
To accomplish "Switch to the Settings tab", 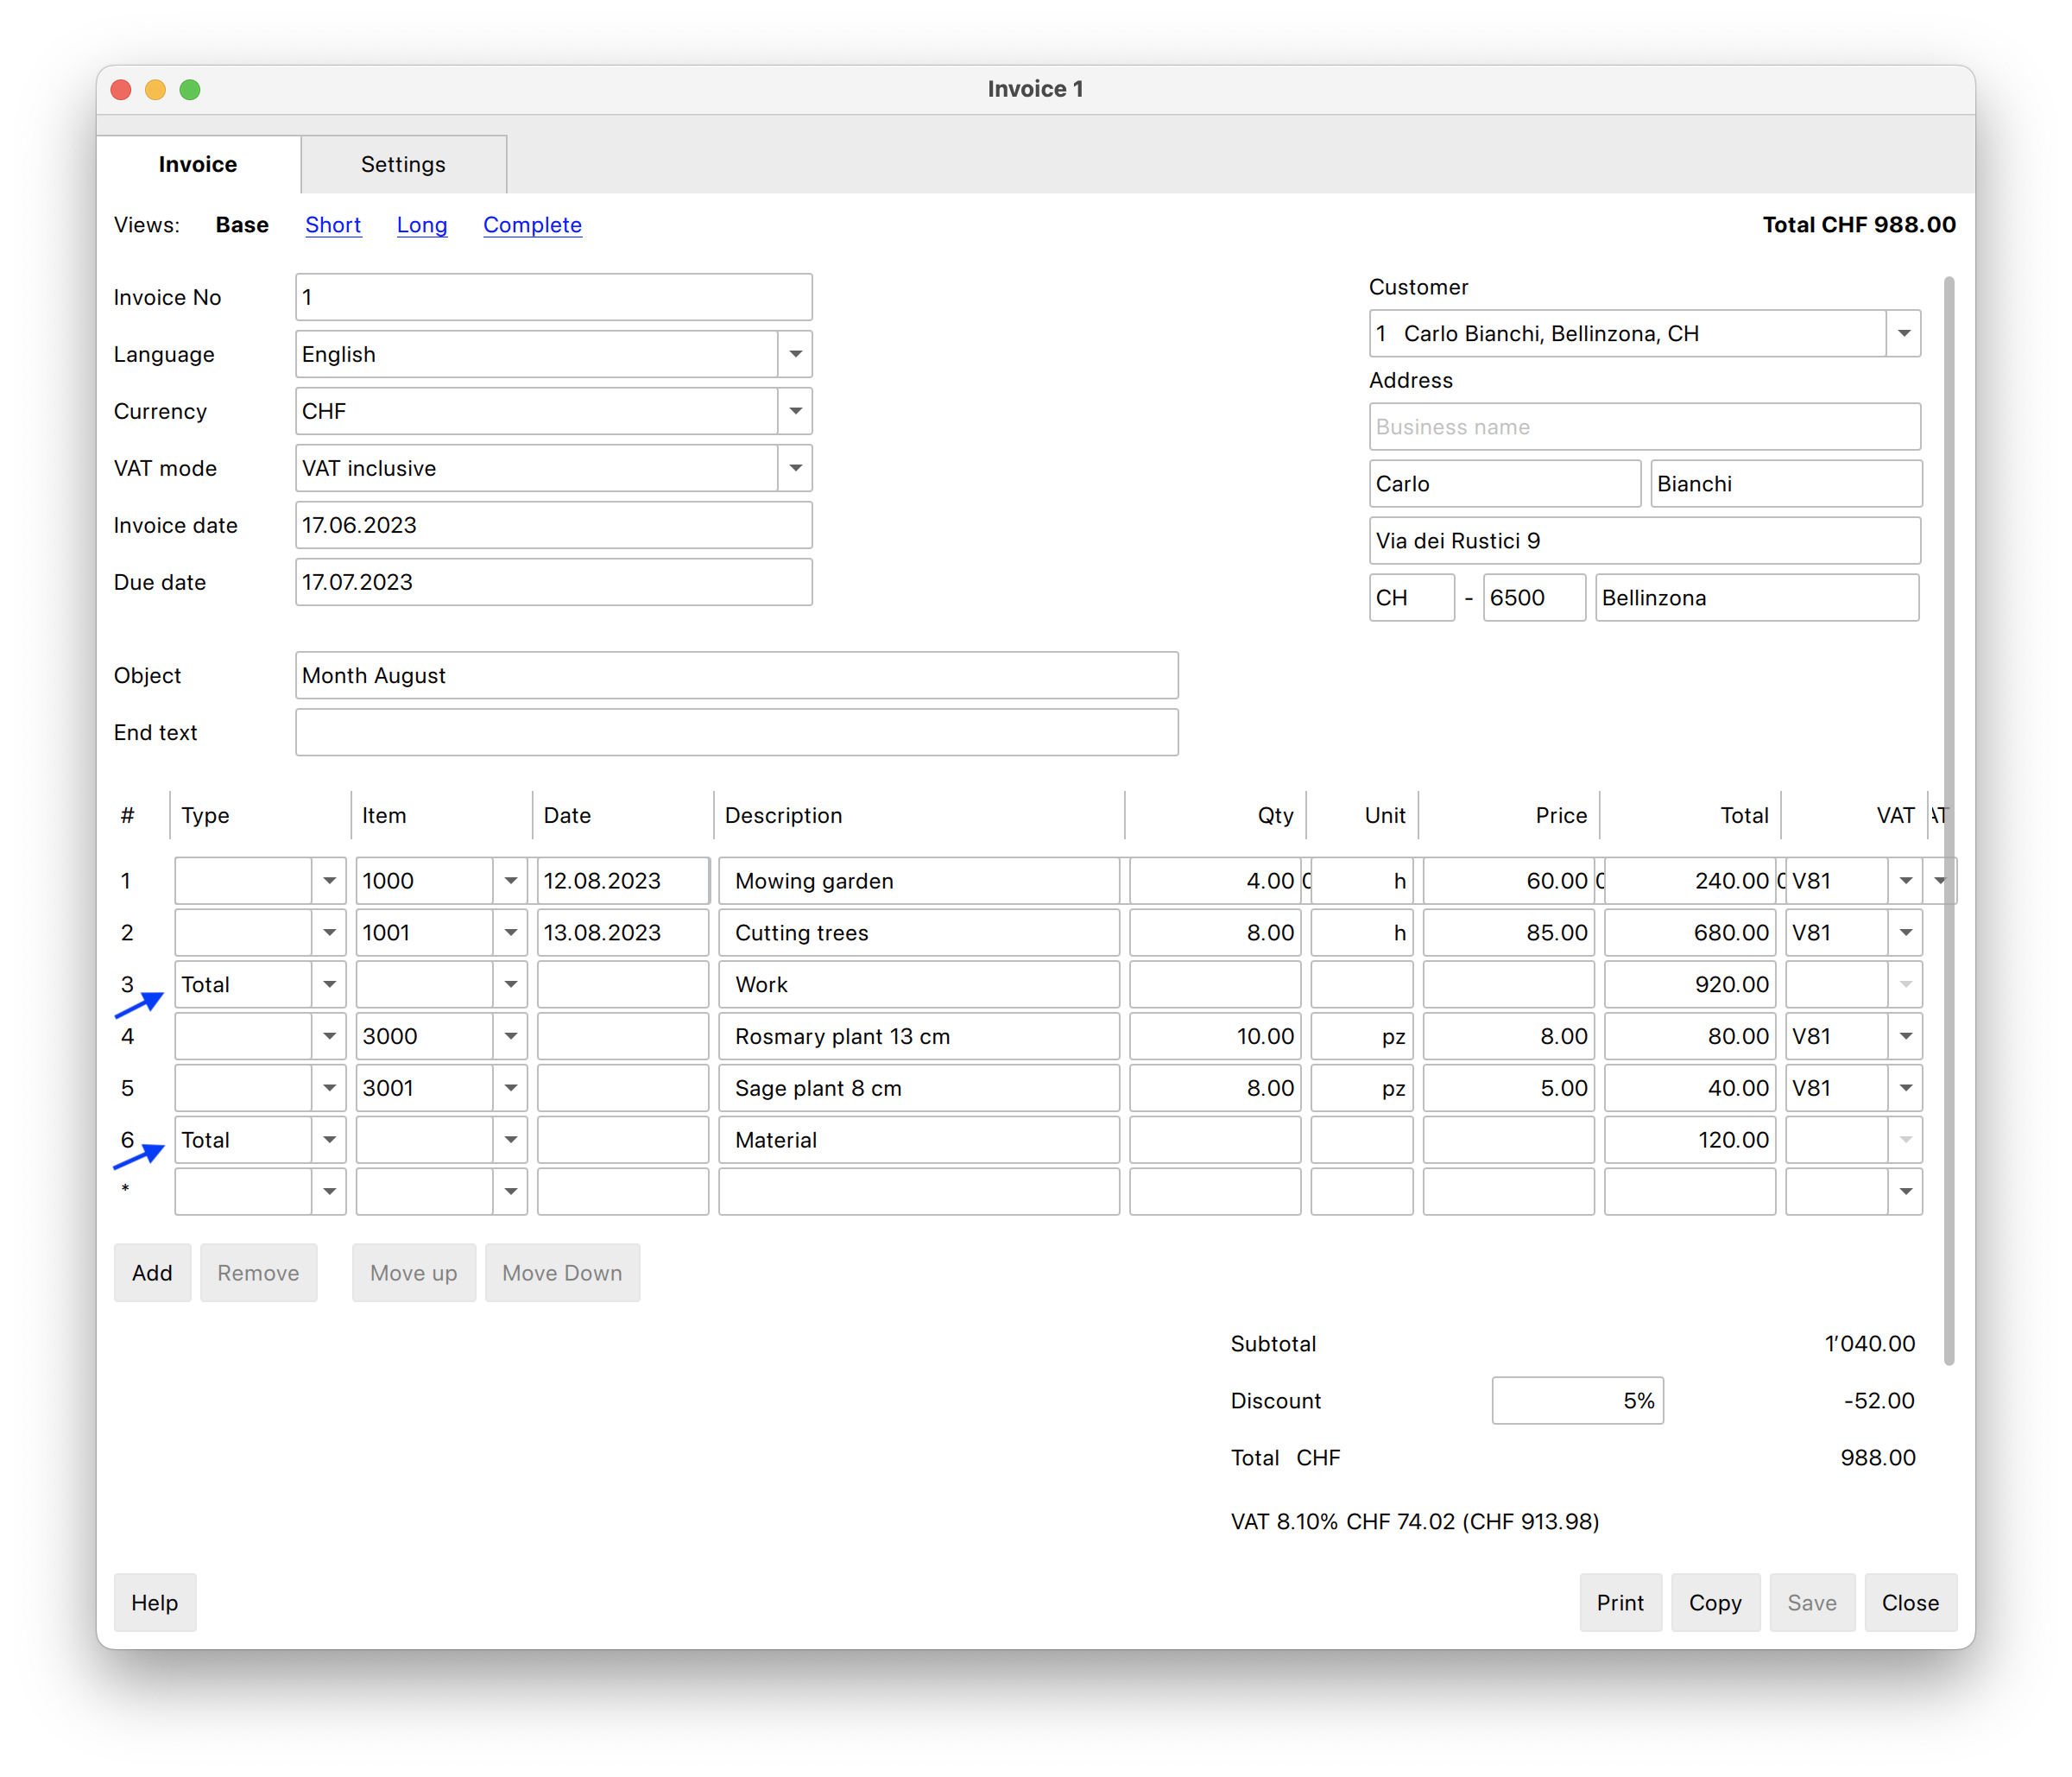I will [x=402, y=164].
